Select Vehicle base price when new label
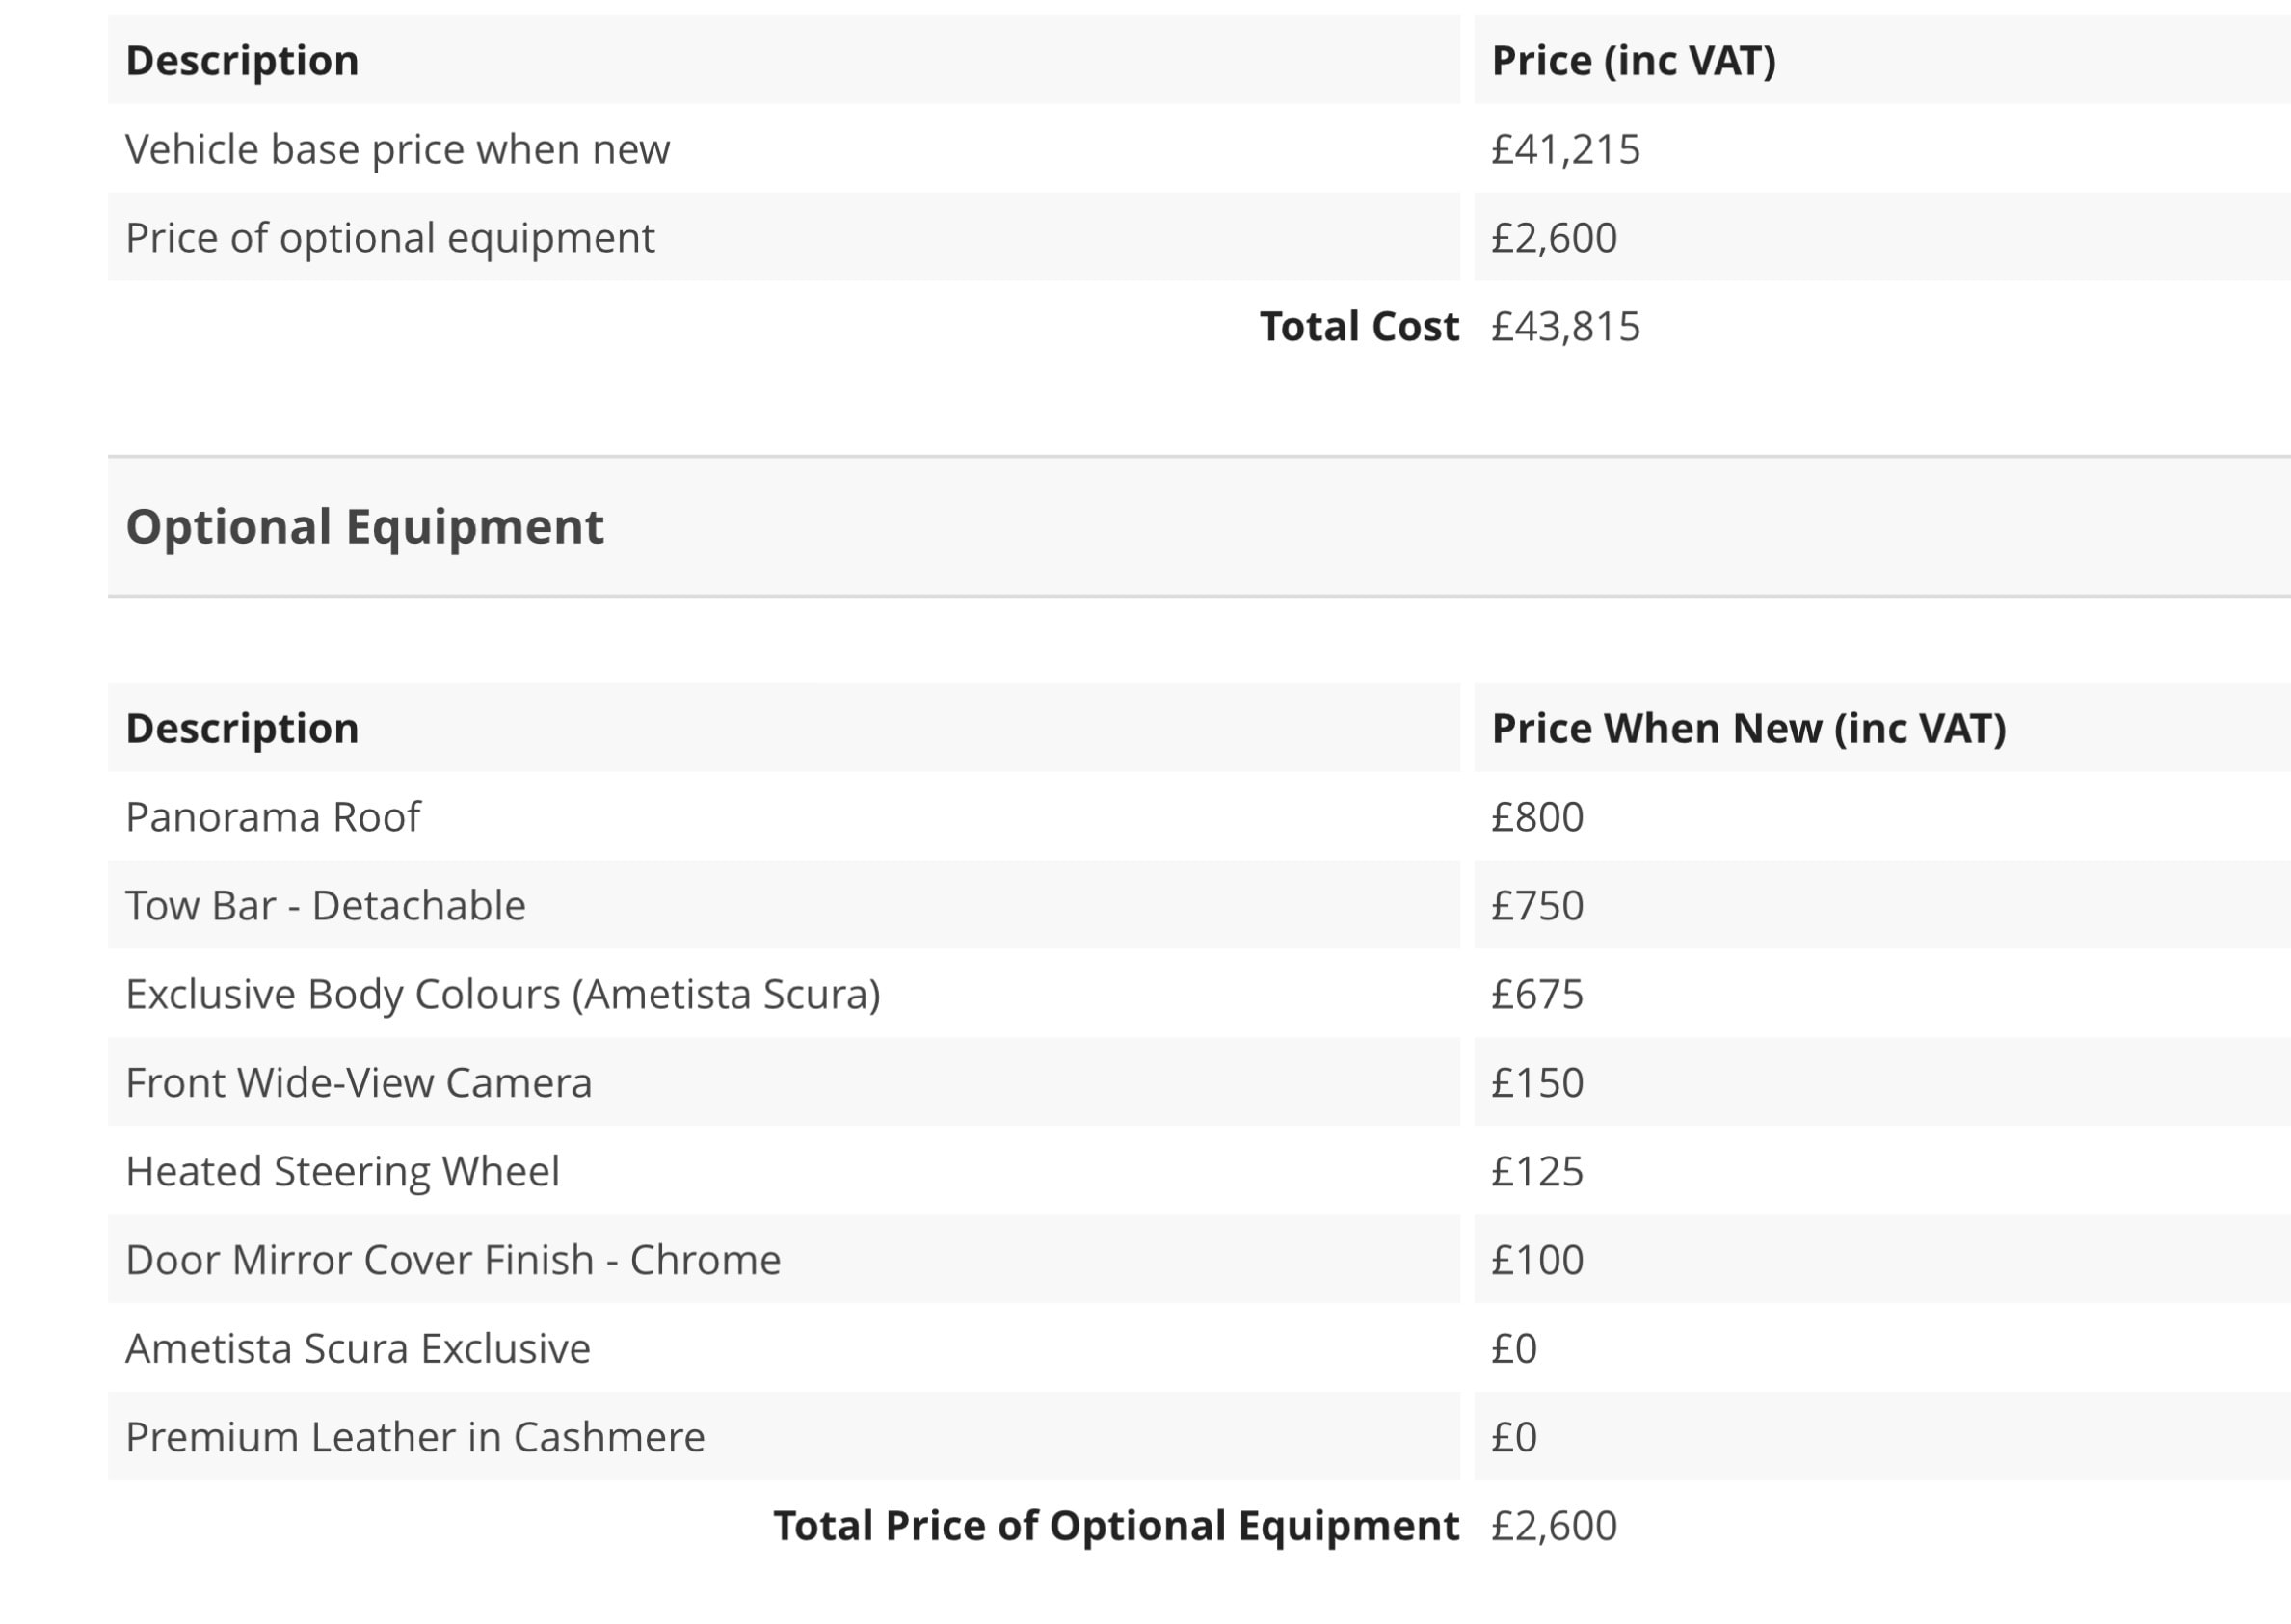 [x=398, y=150]
